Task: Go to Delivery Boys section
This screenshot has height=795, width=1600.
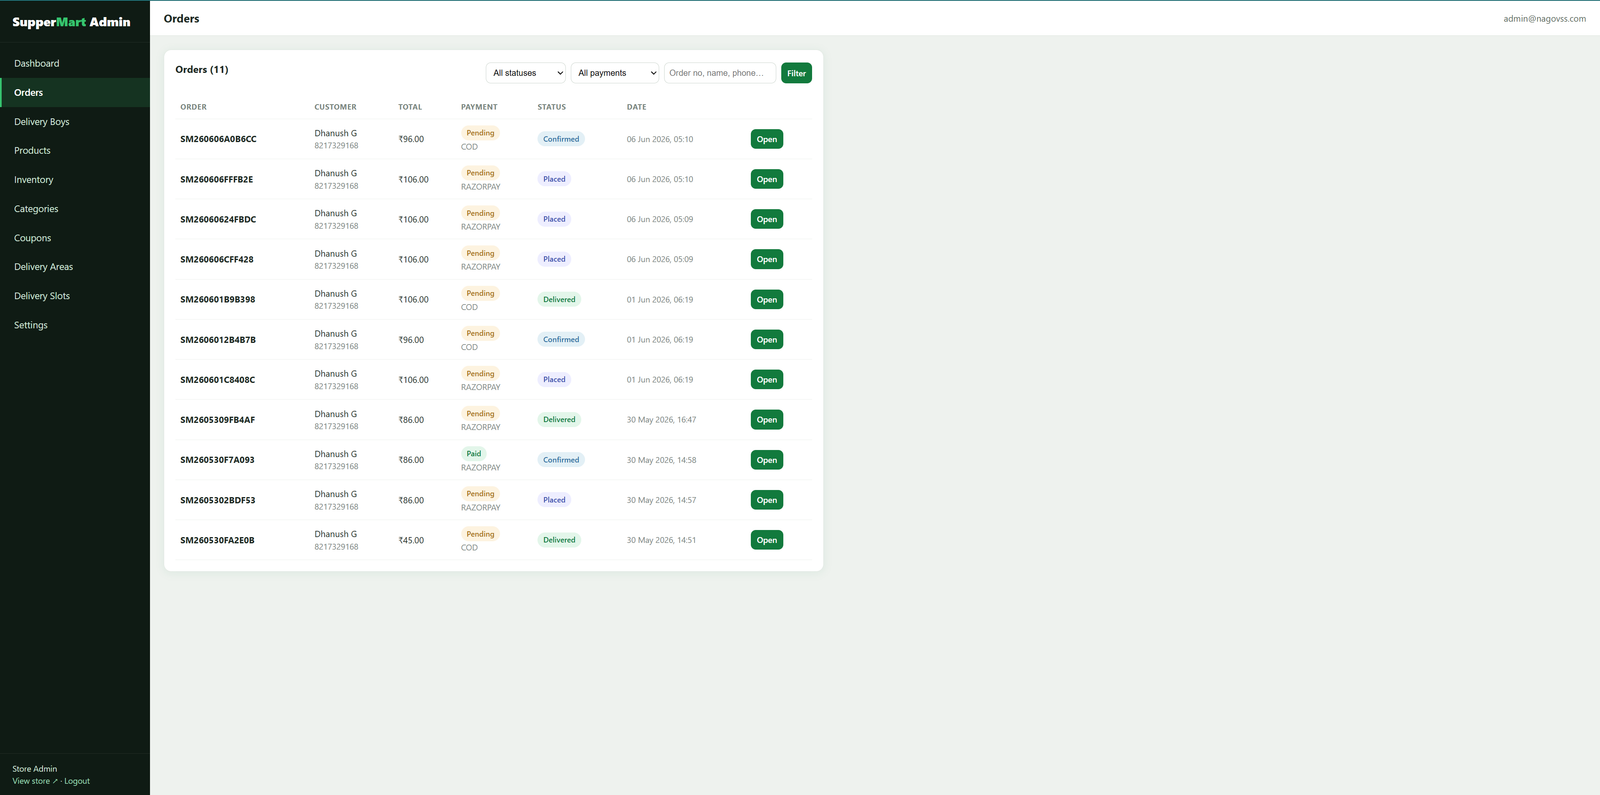Action: tap(75, 121)
